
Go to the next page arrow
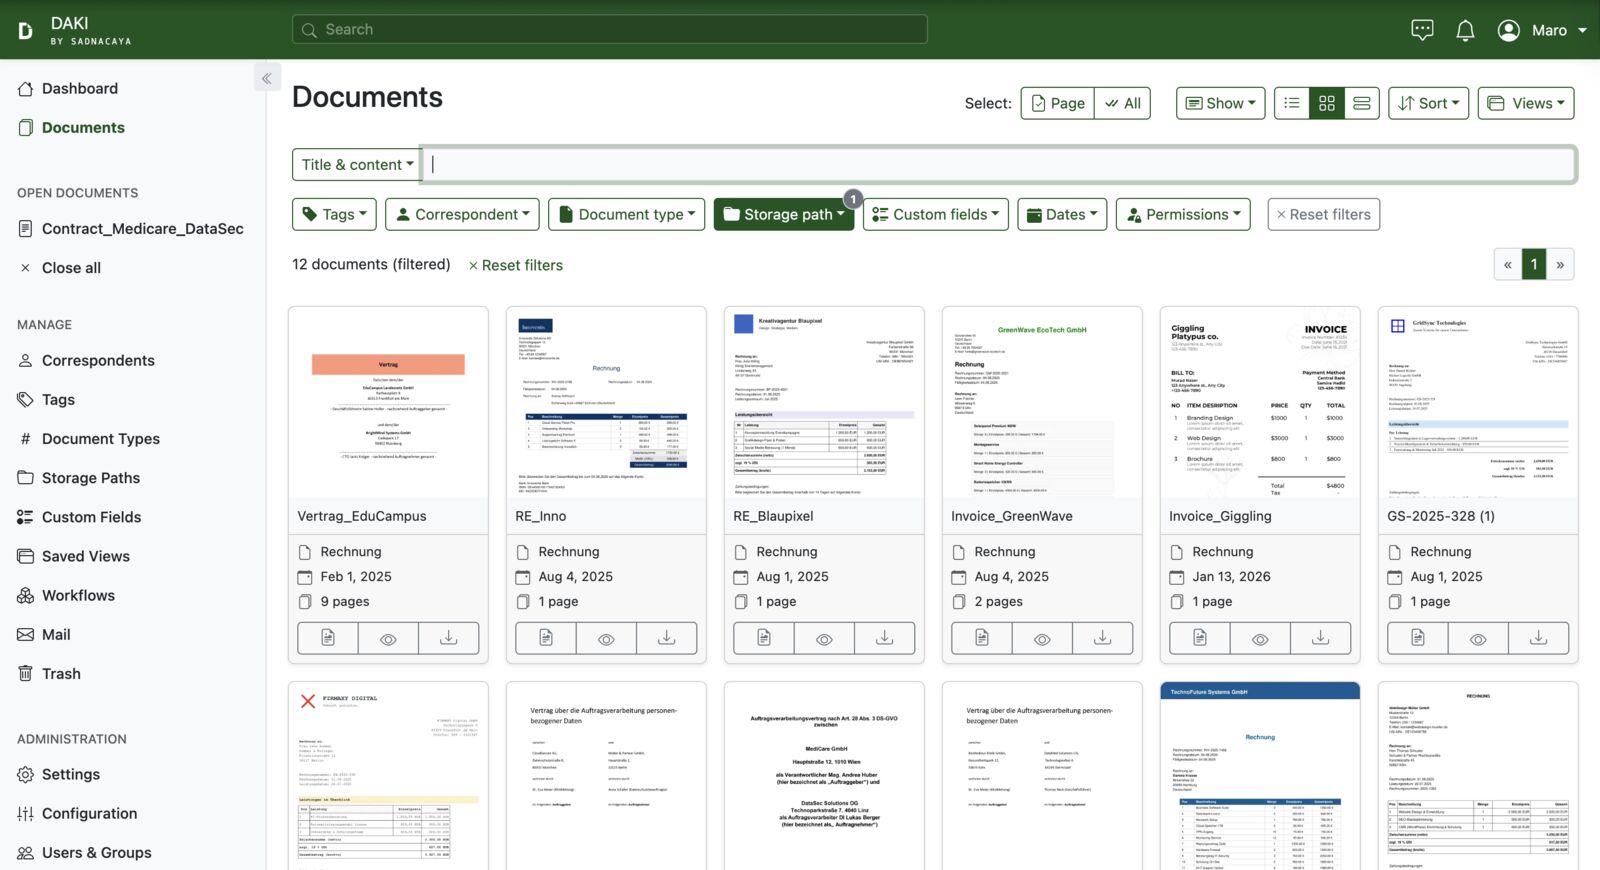(1560, 265)
